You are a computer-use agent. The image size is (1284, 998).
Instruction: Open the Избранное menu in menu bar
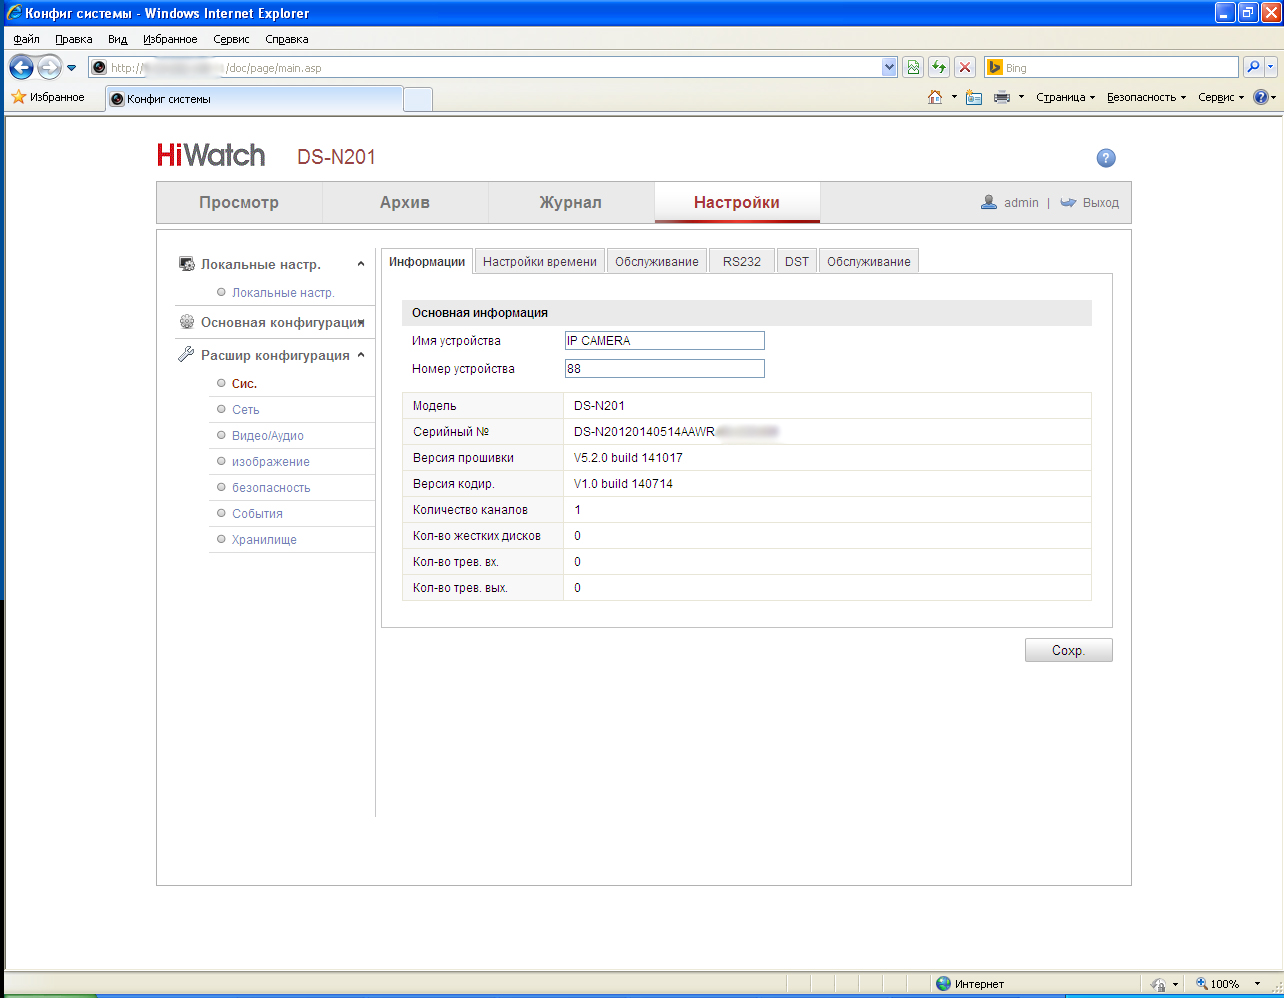tap(170, 39)
